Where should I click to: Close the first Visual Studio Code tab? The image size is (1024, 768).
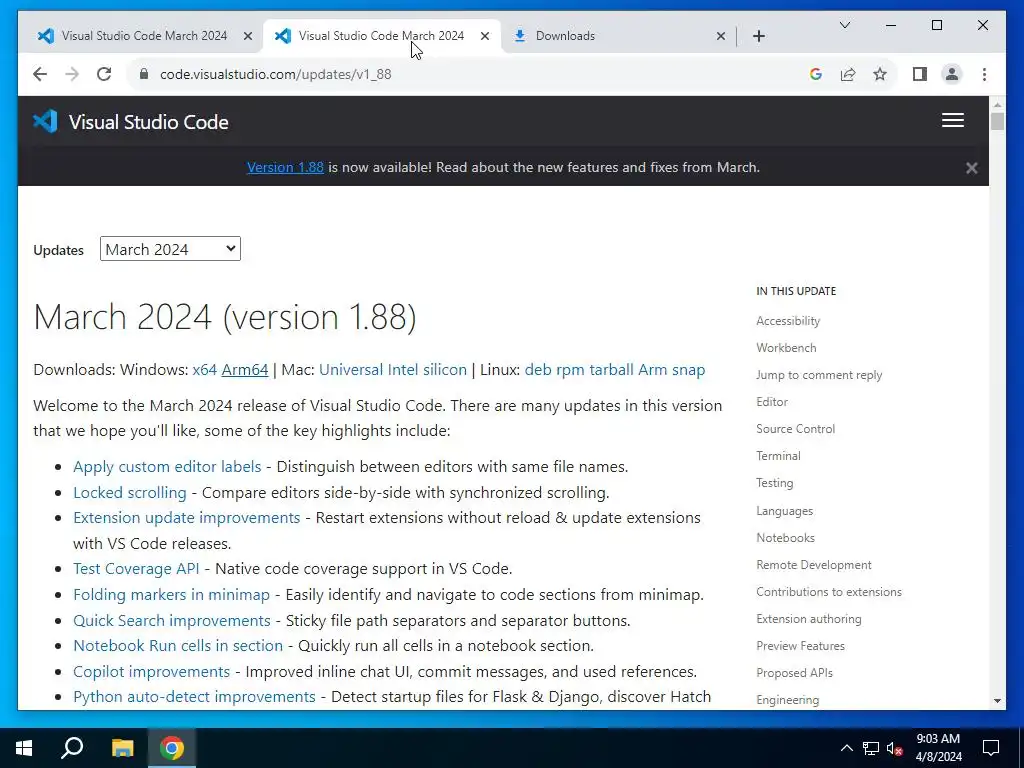[248, 36]
